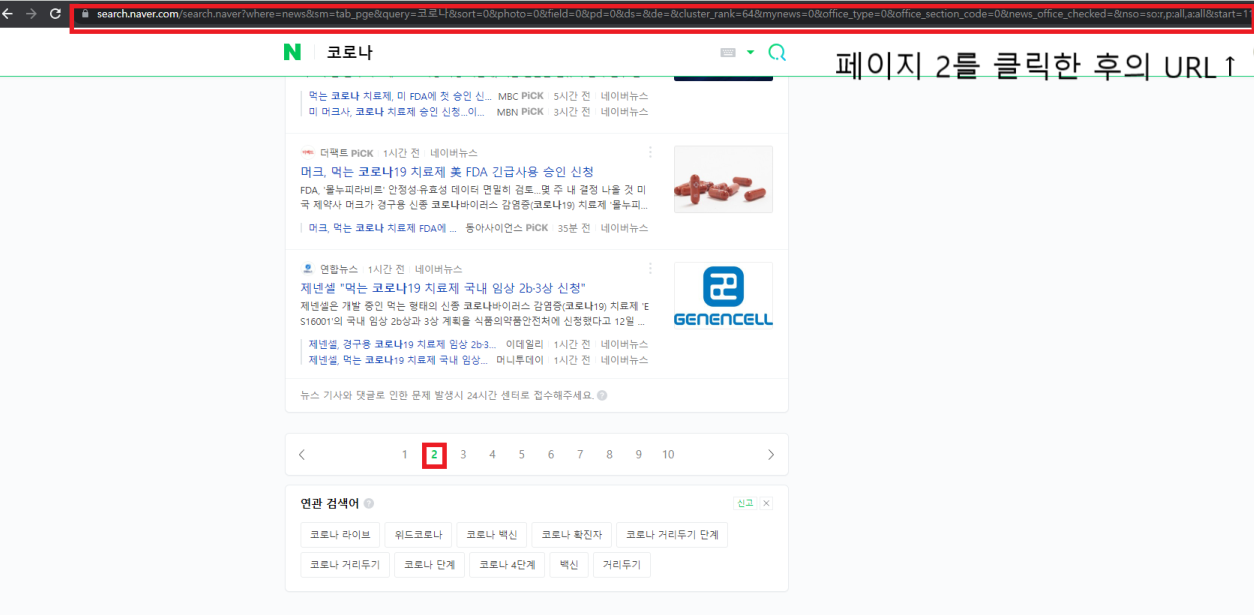Open the three-dot menu of the 머크 article
1254x615 pixels.
(x=651, y=153)
